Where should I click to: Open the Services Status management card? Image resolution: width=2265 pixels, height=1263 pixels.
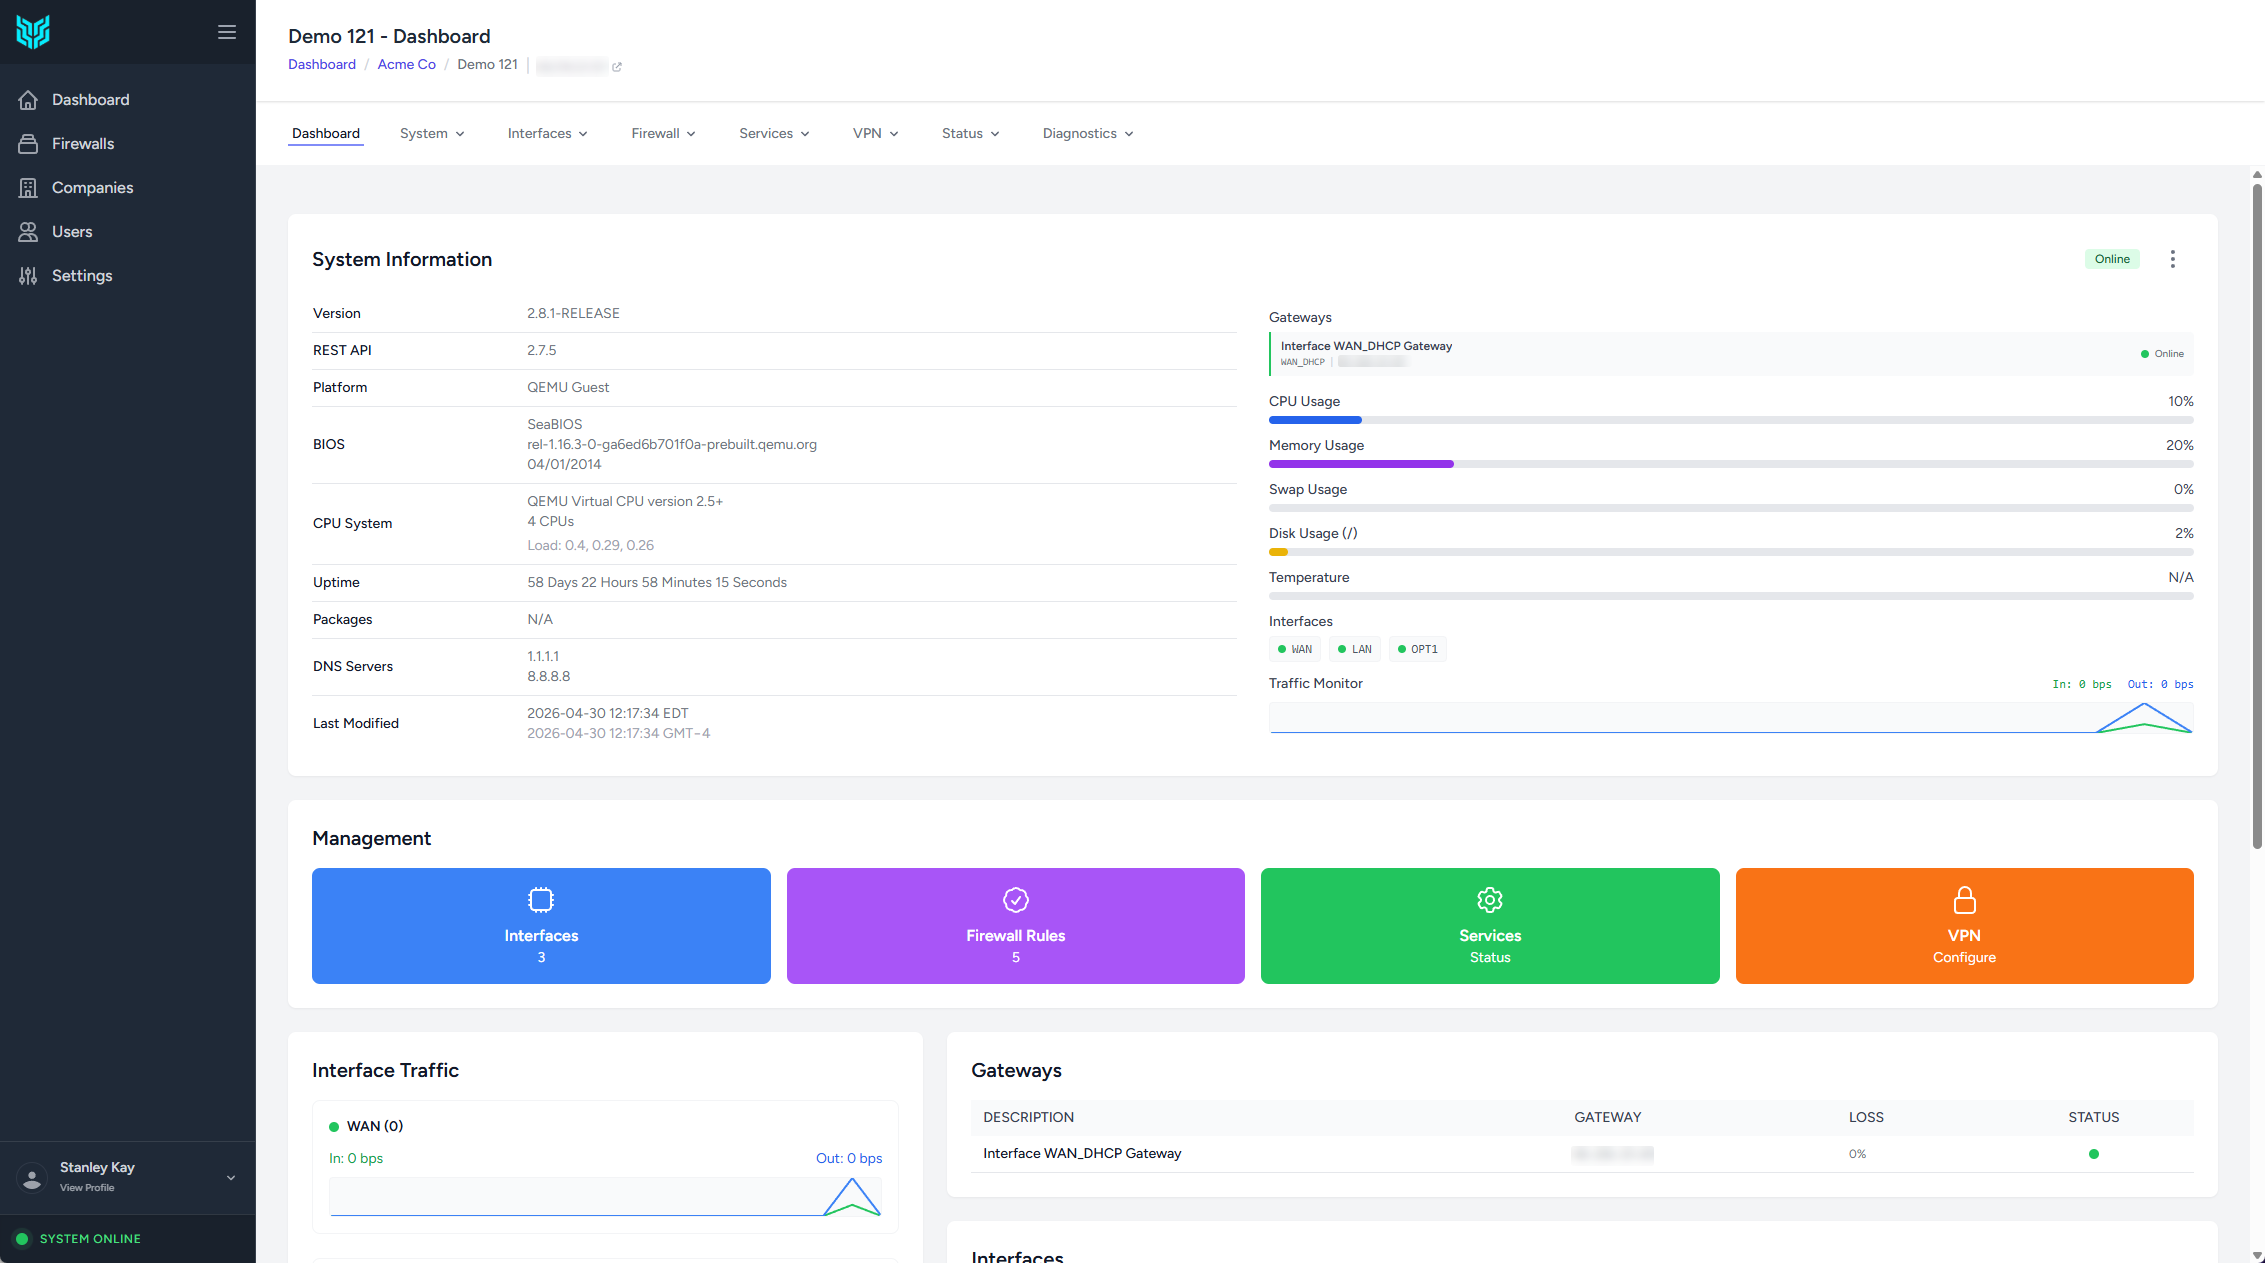coord(1490,926)
